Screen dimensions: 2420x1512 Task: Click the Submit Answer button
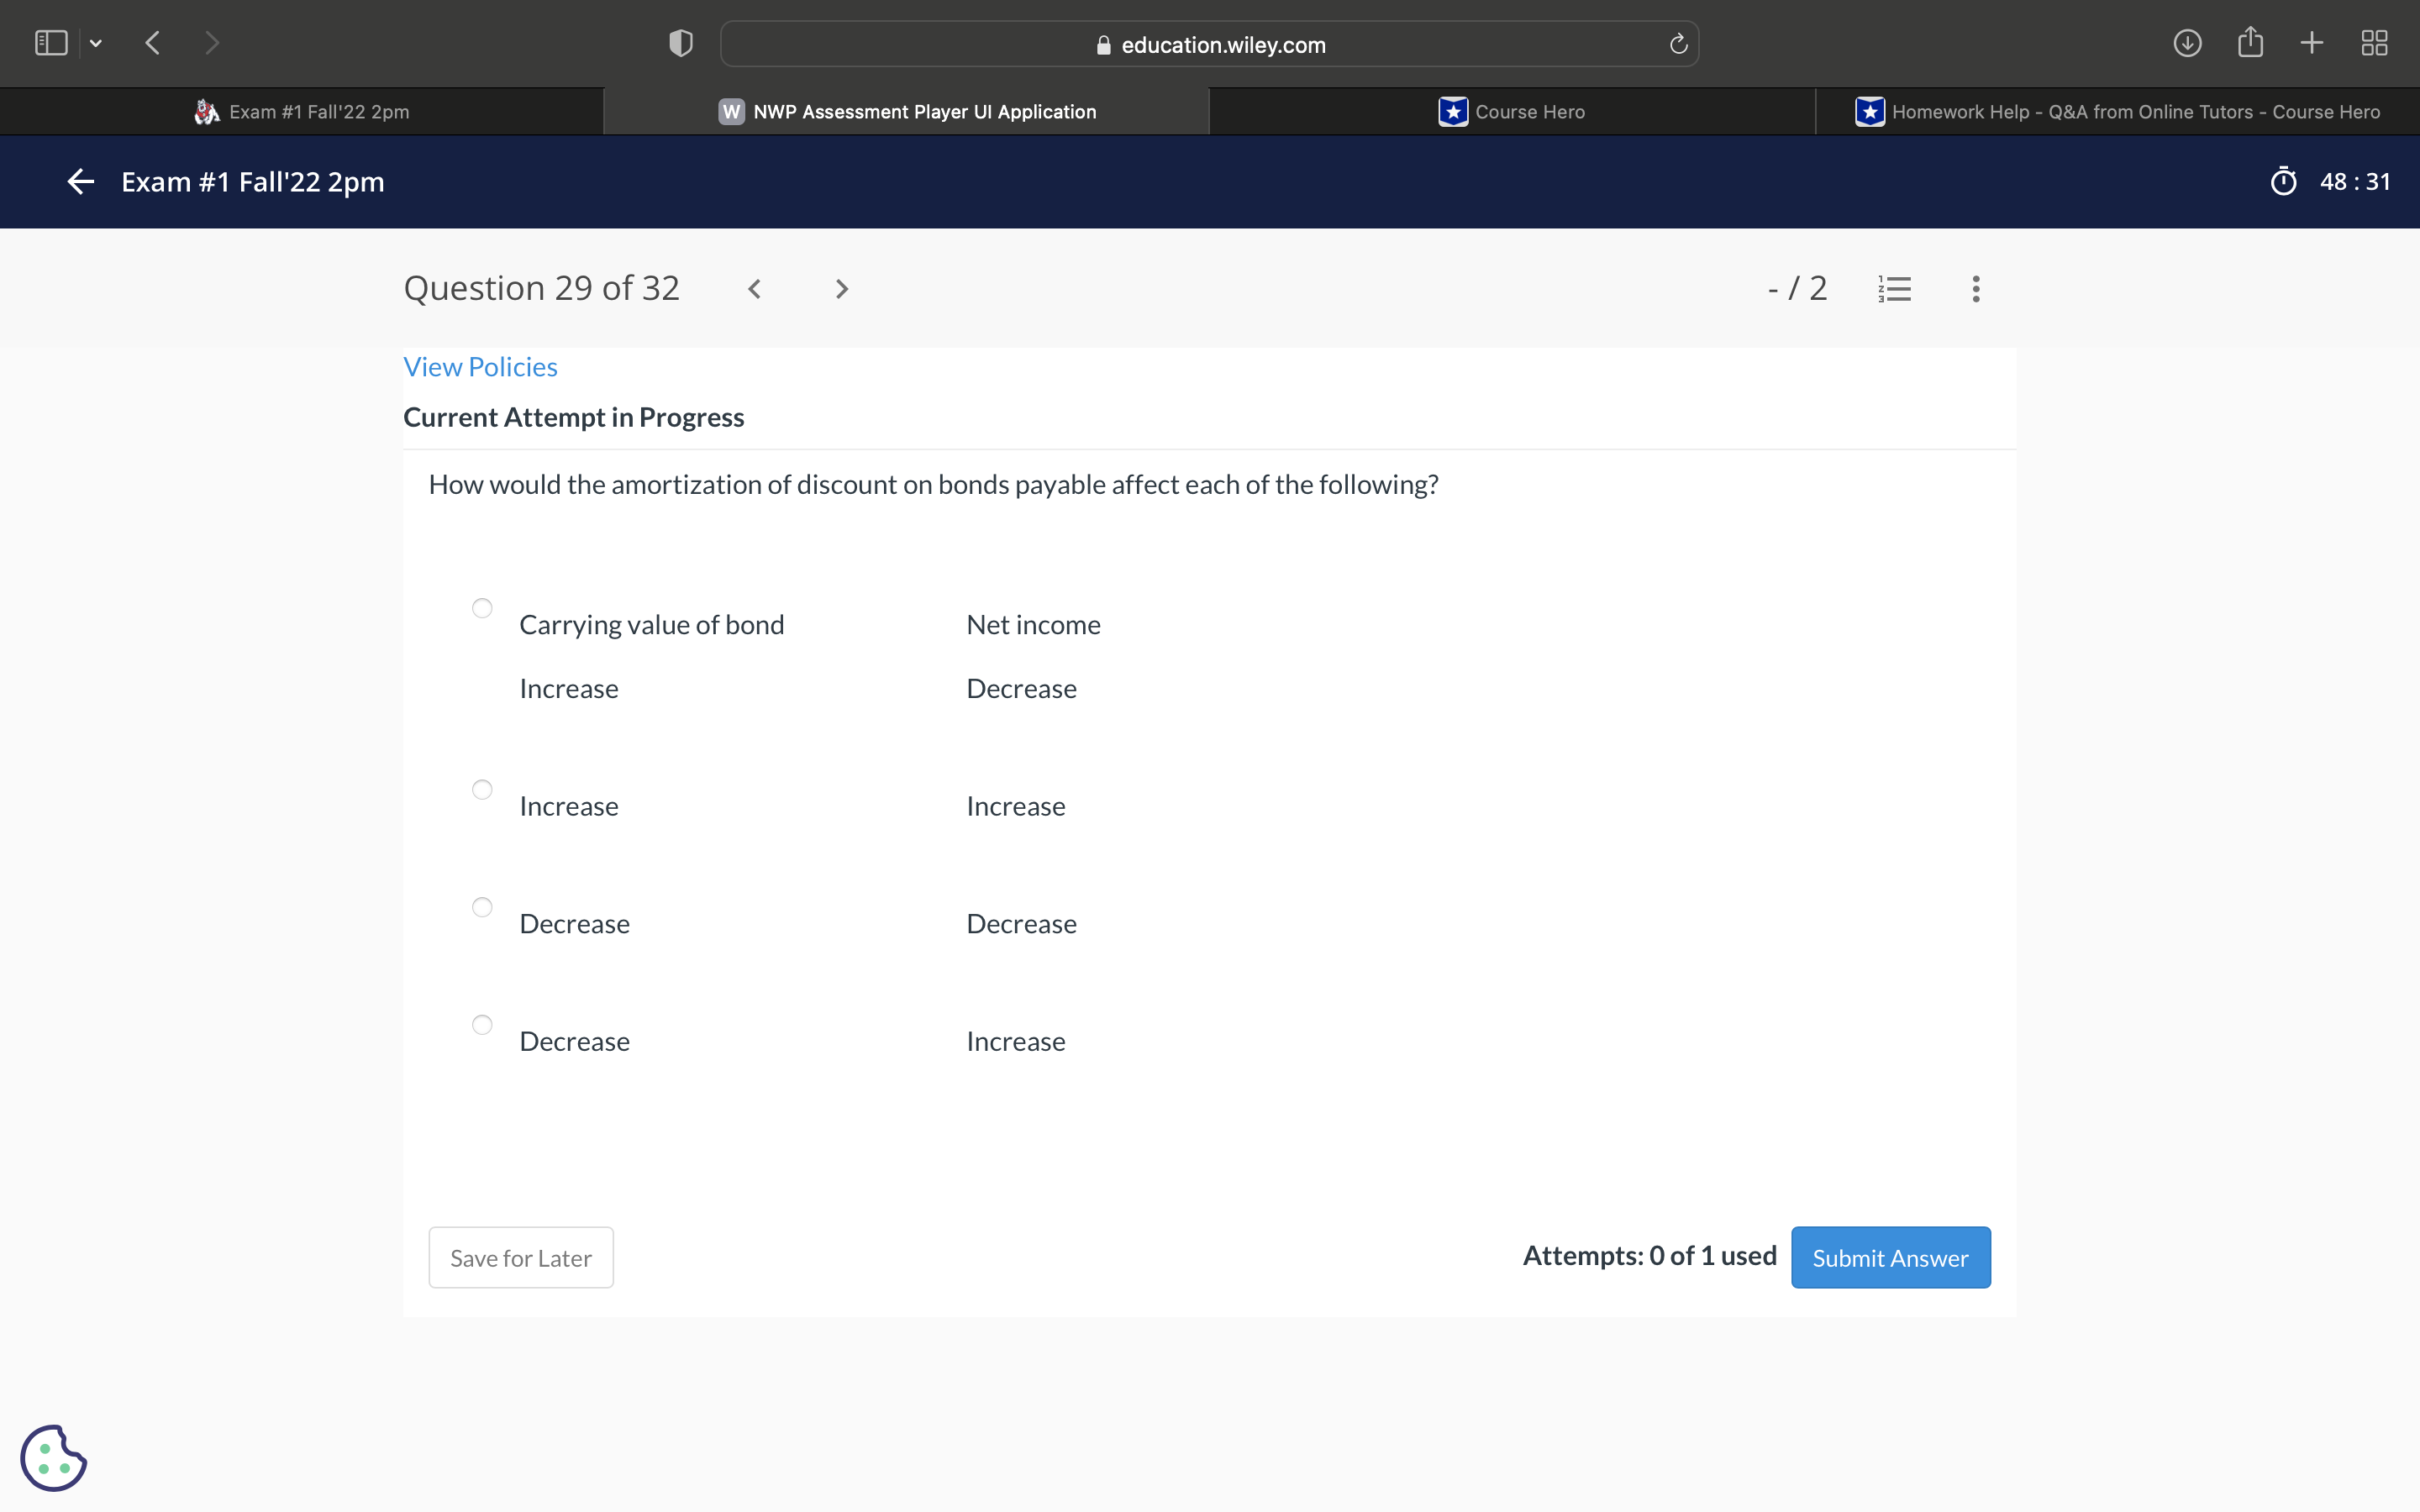pos(1890,1257)
